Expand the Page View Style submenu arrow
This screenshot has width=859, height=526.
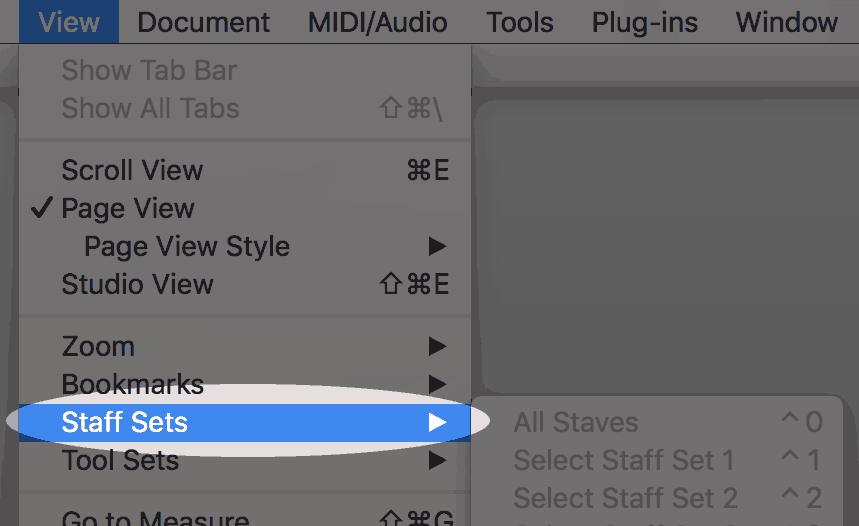tap(437, 246)
